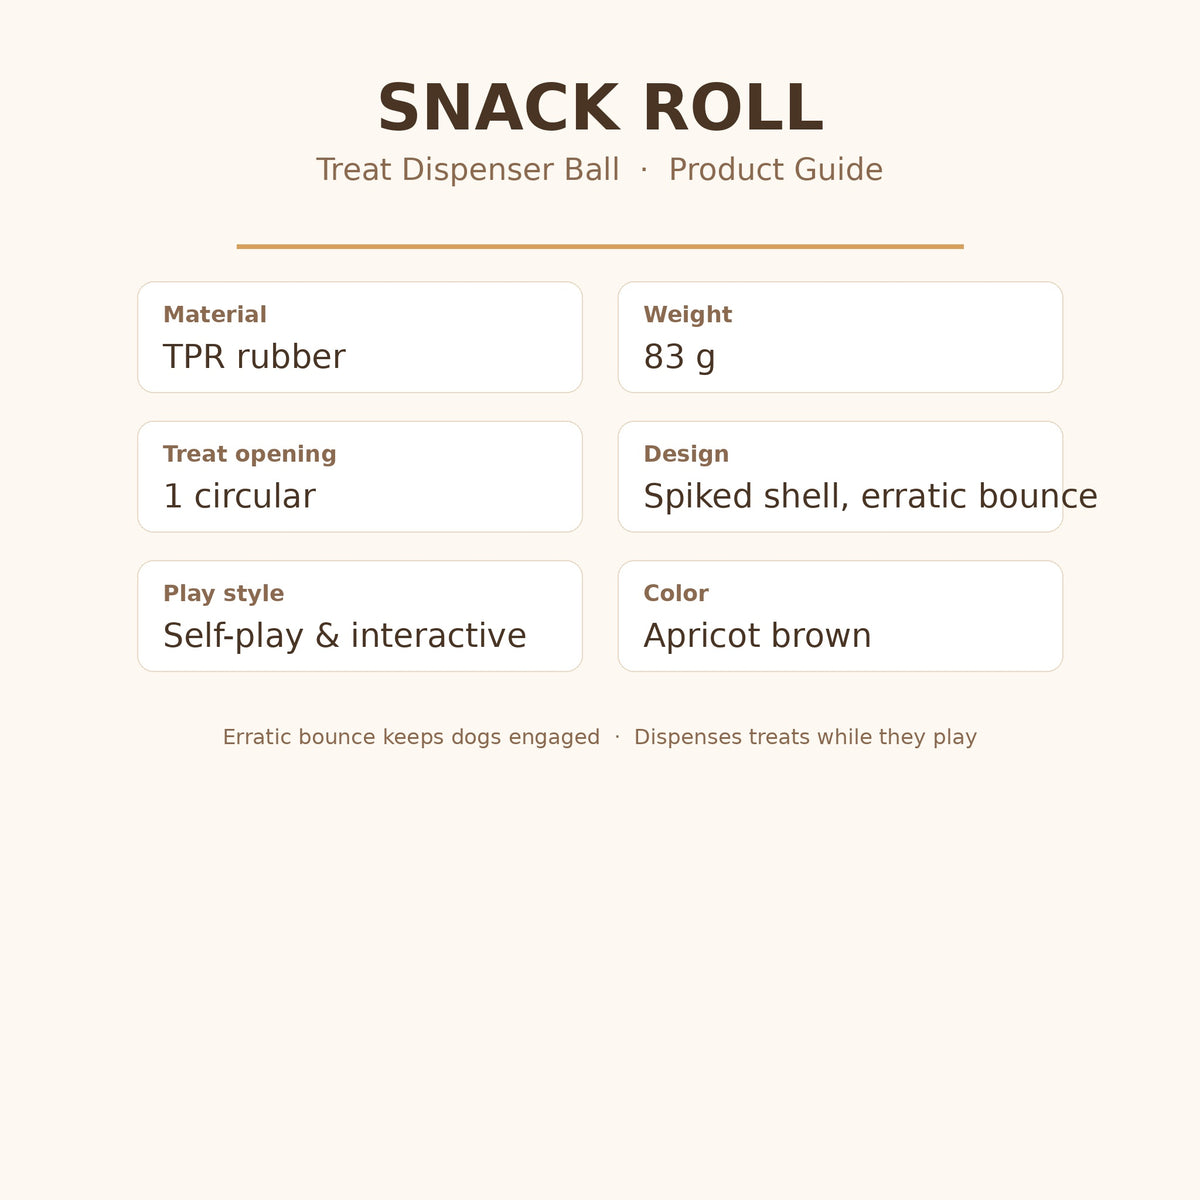Click Self-play & interactive value
The image size is (1200, 1200).
click(x=344, y=636)
